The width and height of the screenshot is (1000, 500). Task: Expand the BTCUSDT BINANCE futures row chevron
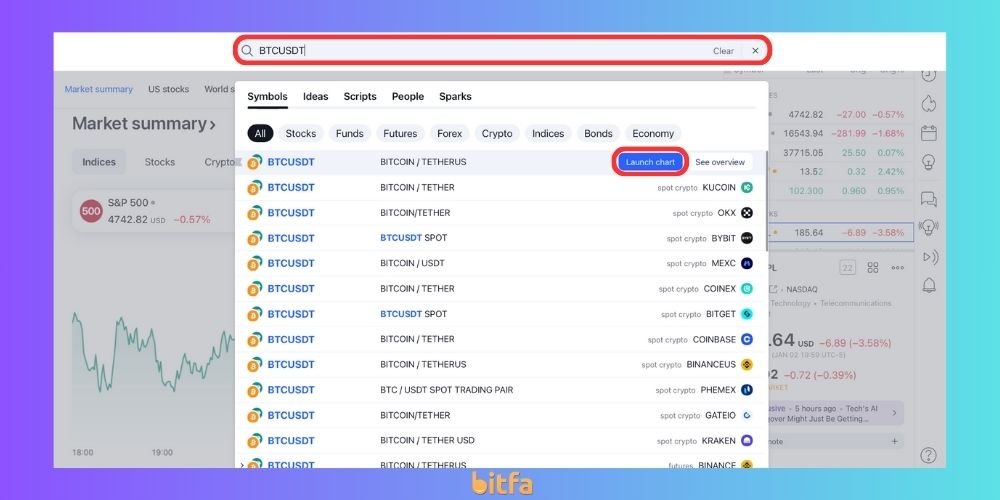point(242,466)
